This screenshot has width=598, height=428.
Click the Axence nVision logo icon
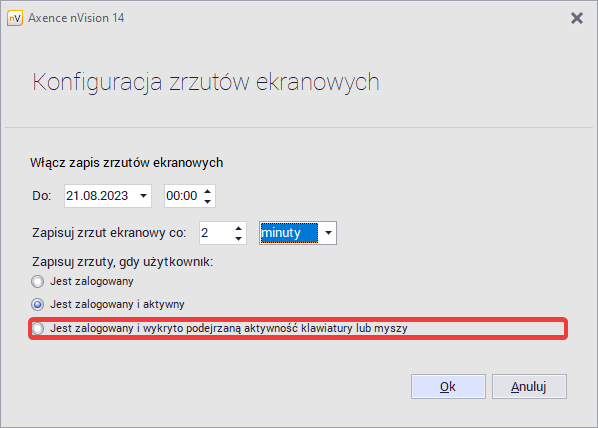pos(15,18)
